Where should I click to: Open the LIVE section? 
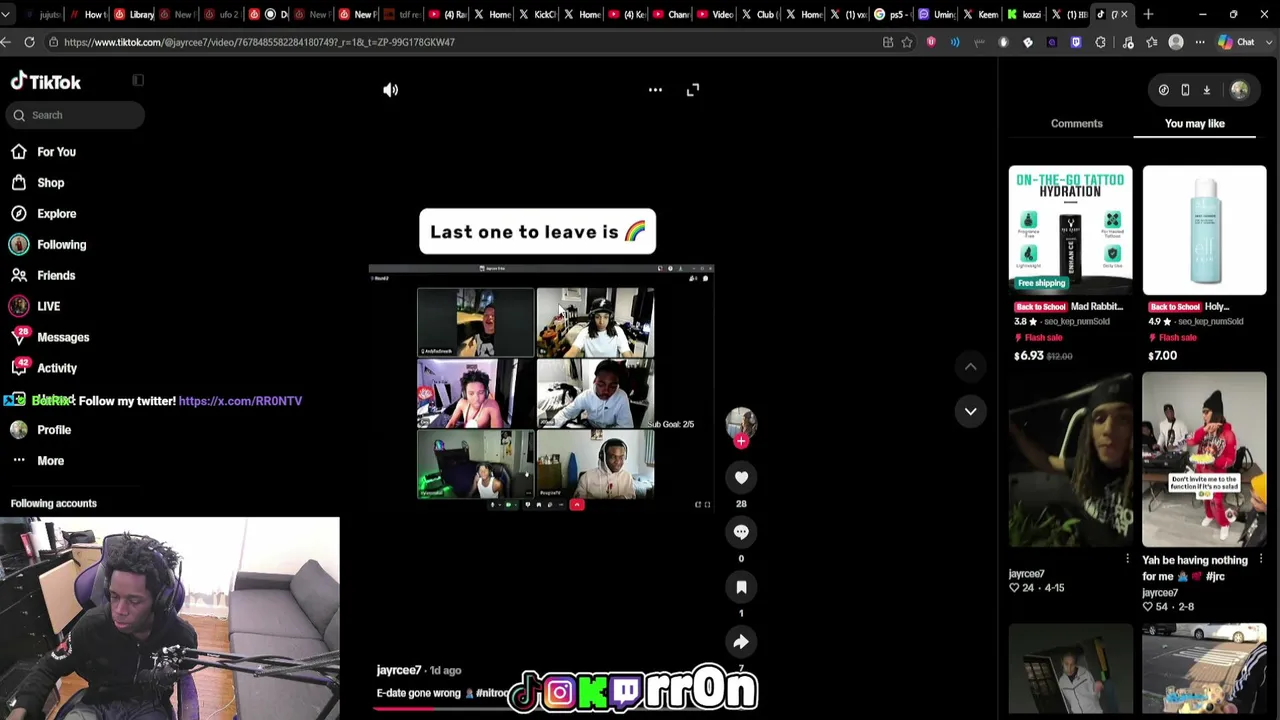tap(48, 307)
